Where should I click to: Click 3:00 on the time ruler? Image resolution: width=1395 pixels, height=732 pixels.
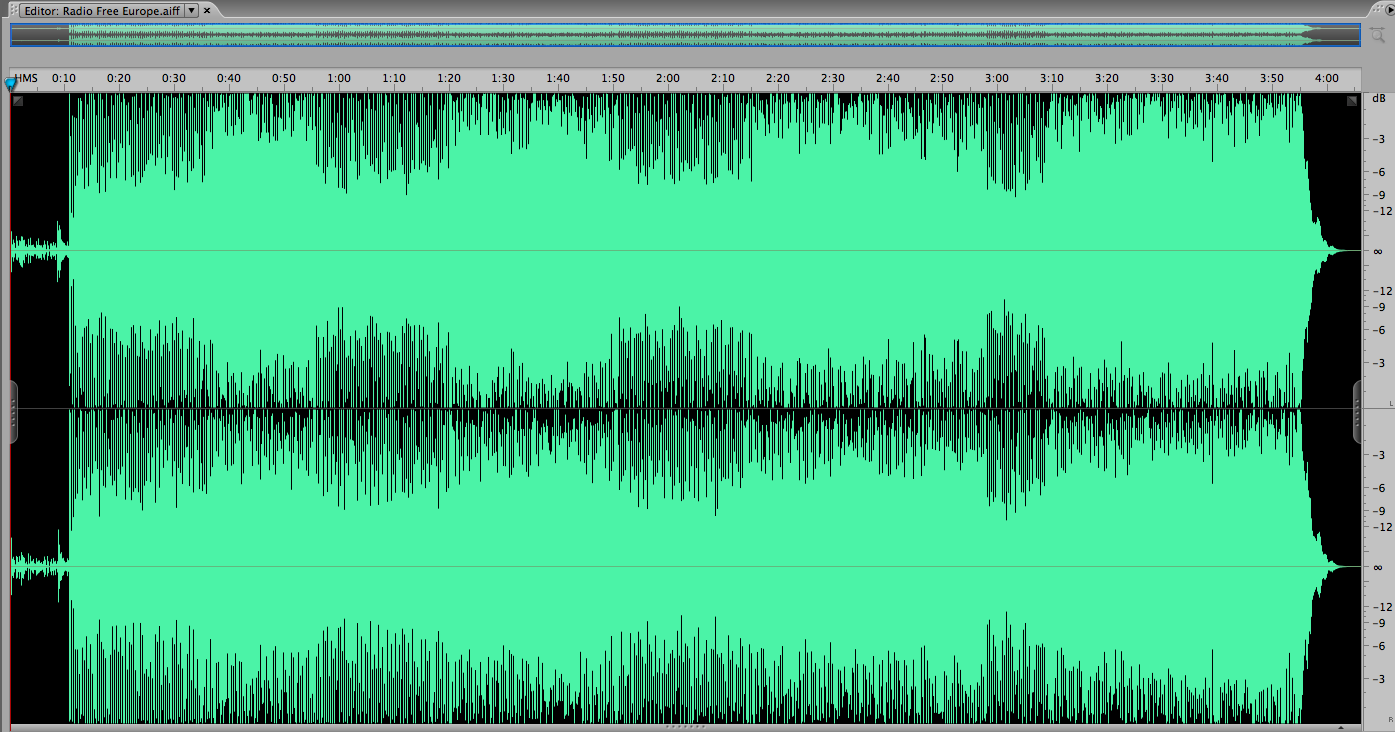click(x=997, y=78)
